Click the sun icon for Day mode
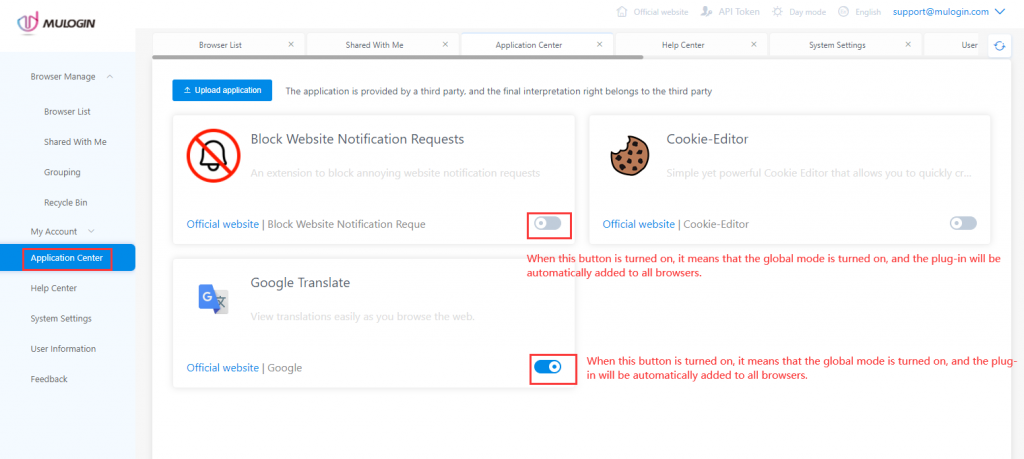 (777, 12)
